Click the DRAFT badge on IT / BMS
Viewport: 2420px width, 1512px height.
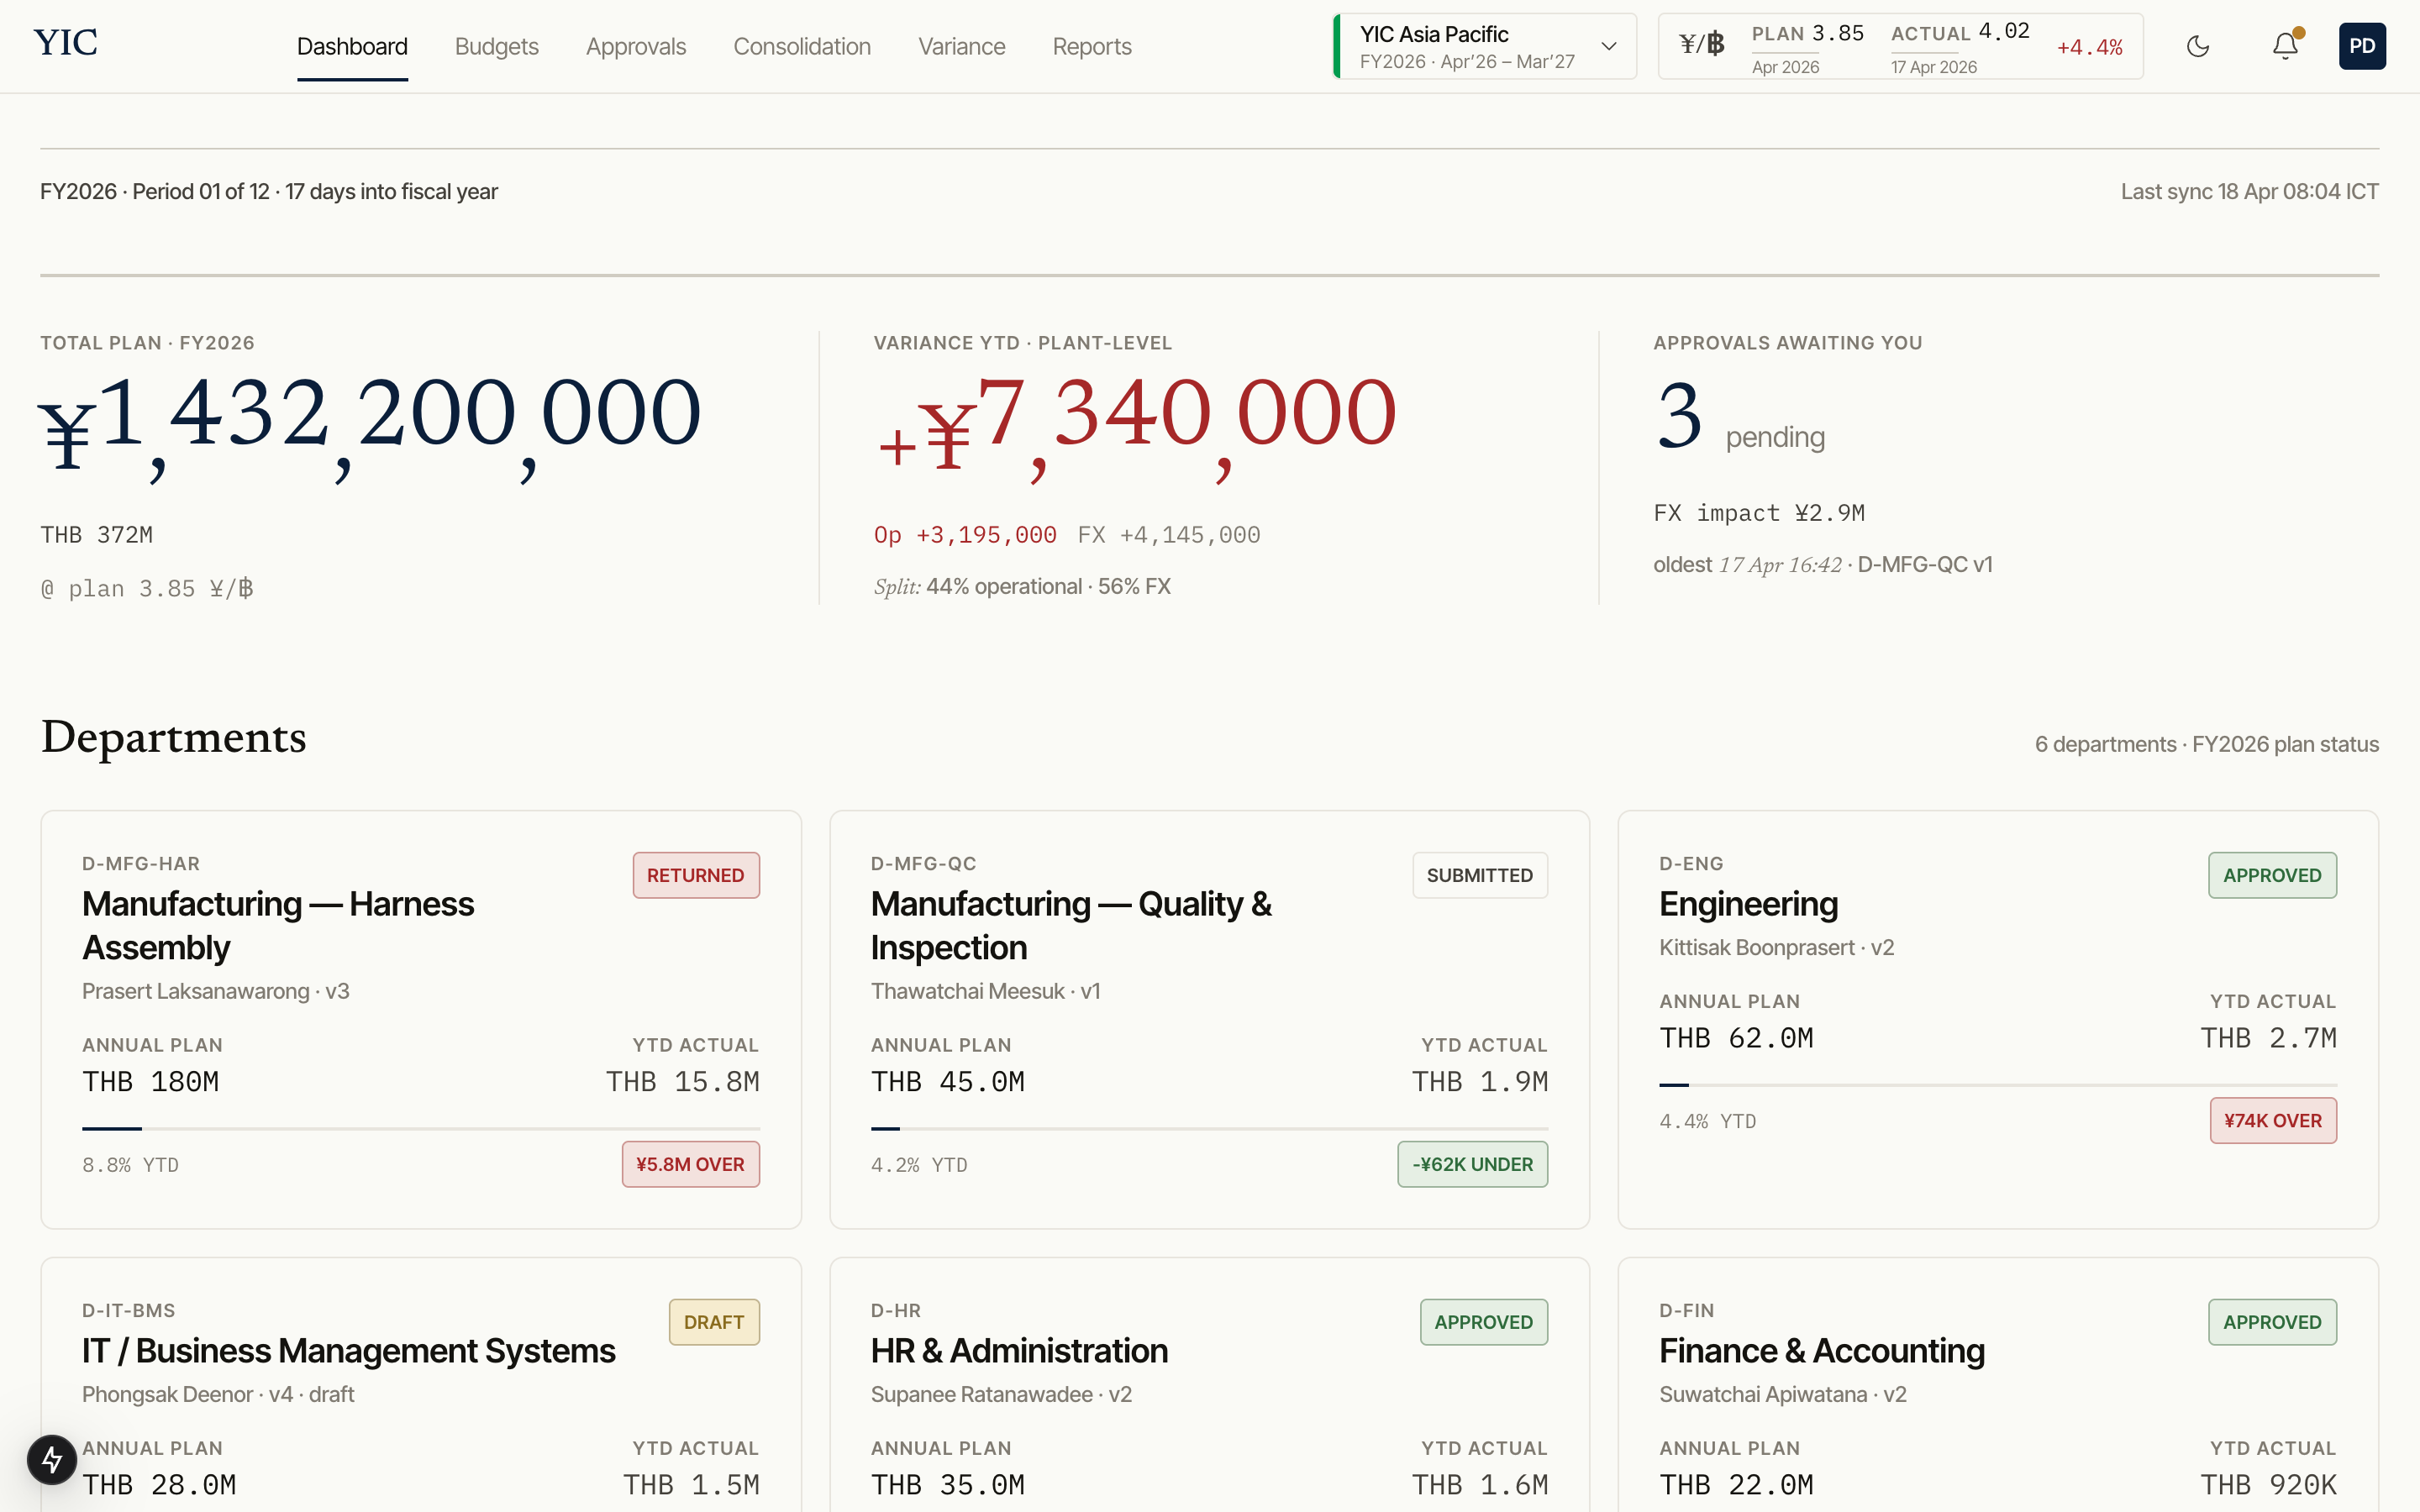[713, 1322]
